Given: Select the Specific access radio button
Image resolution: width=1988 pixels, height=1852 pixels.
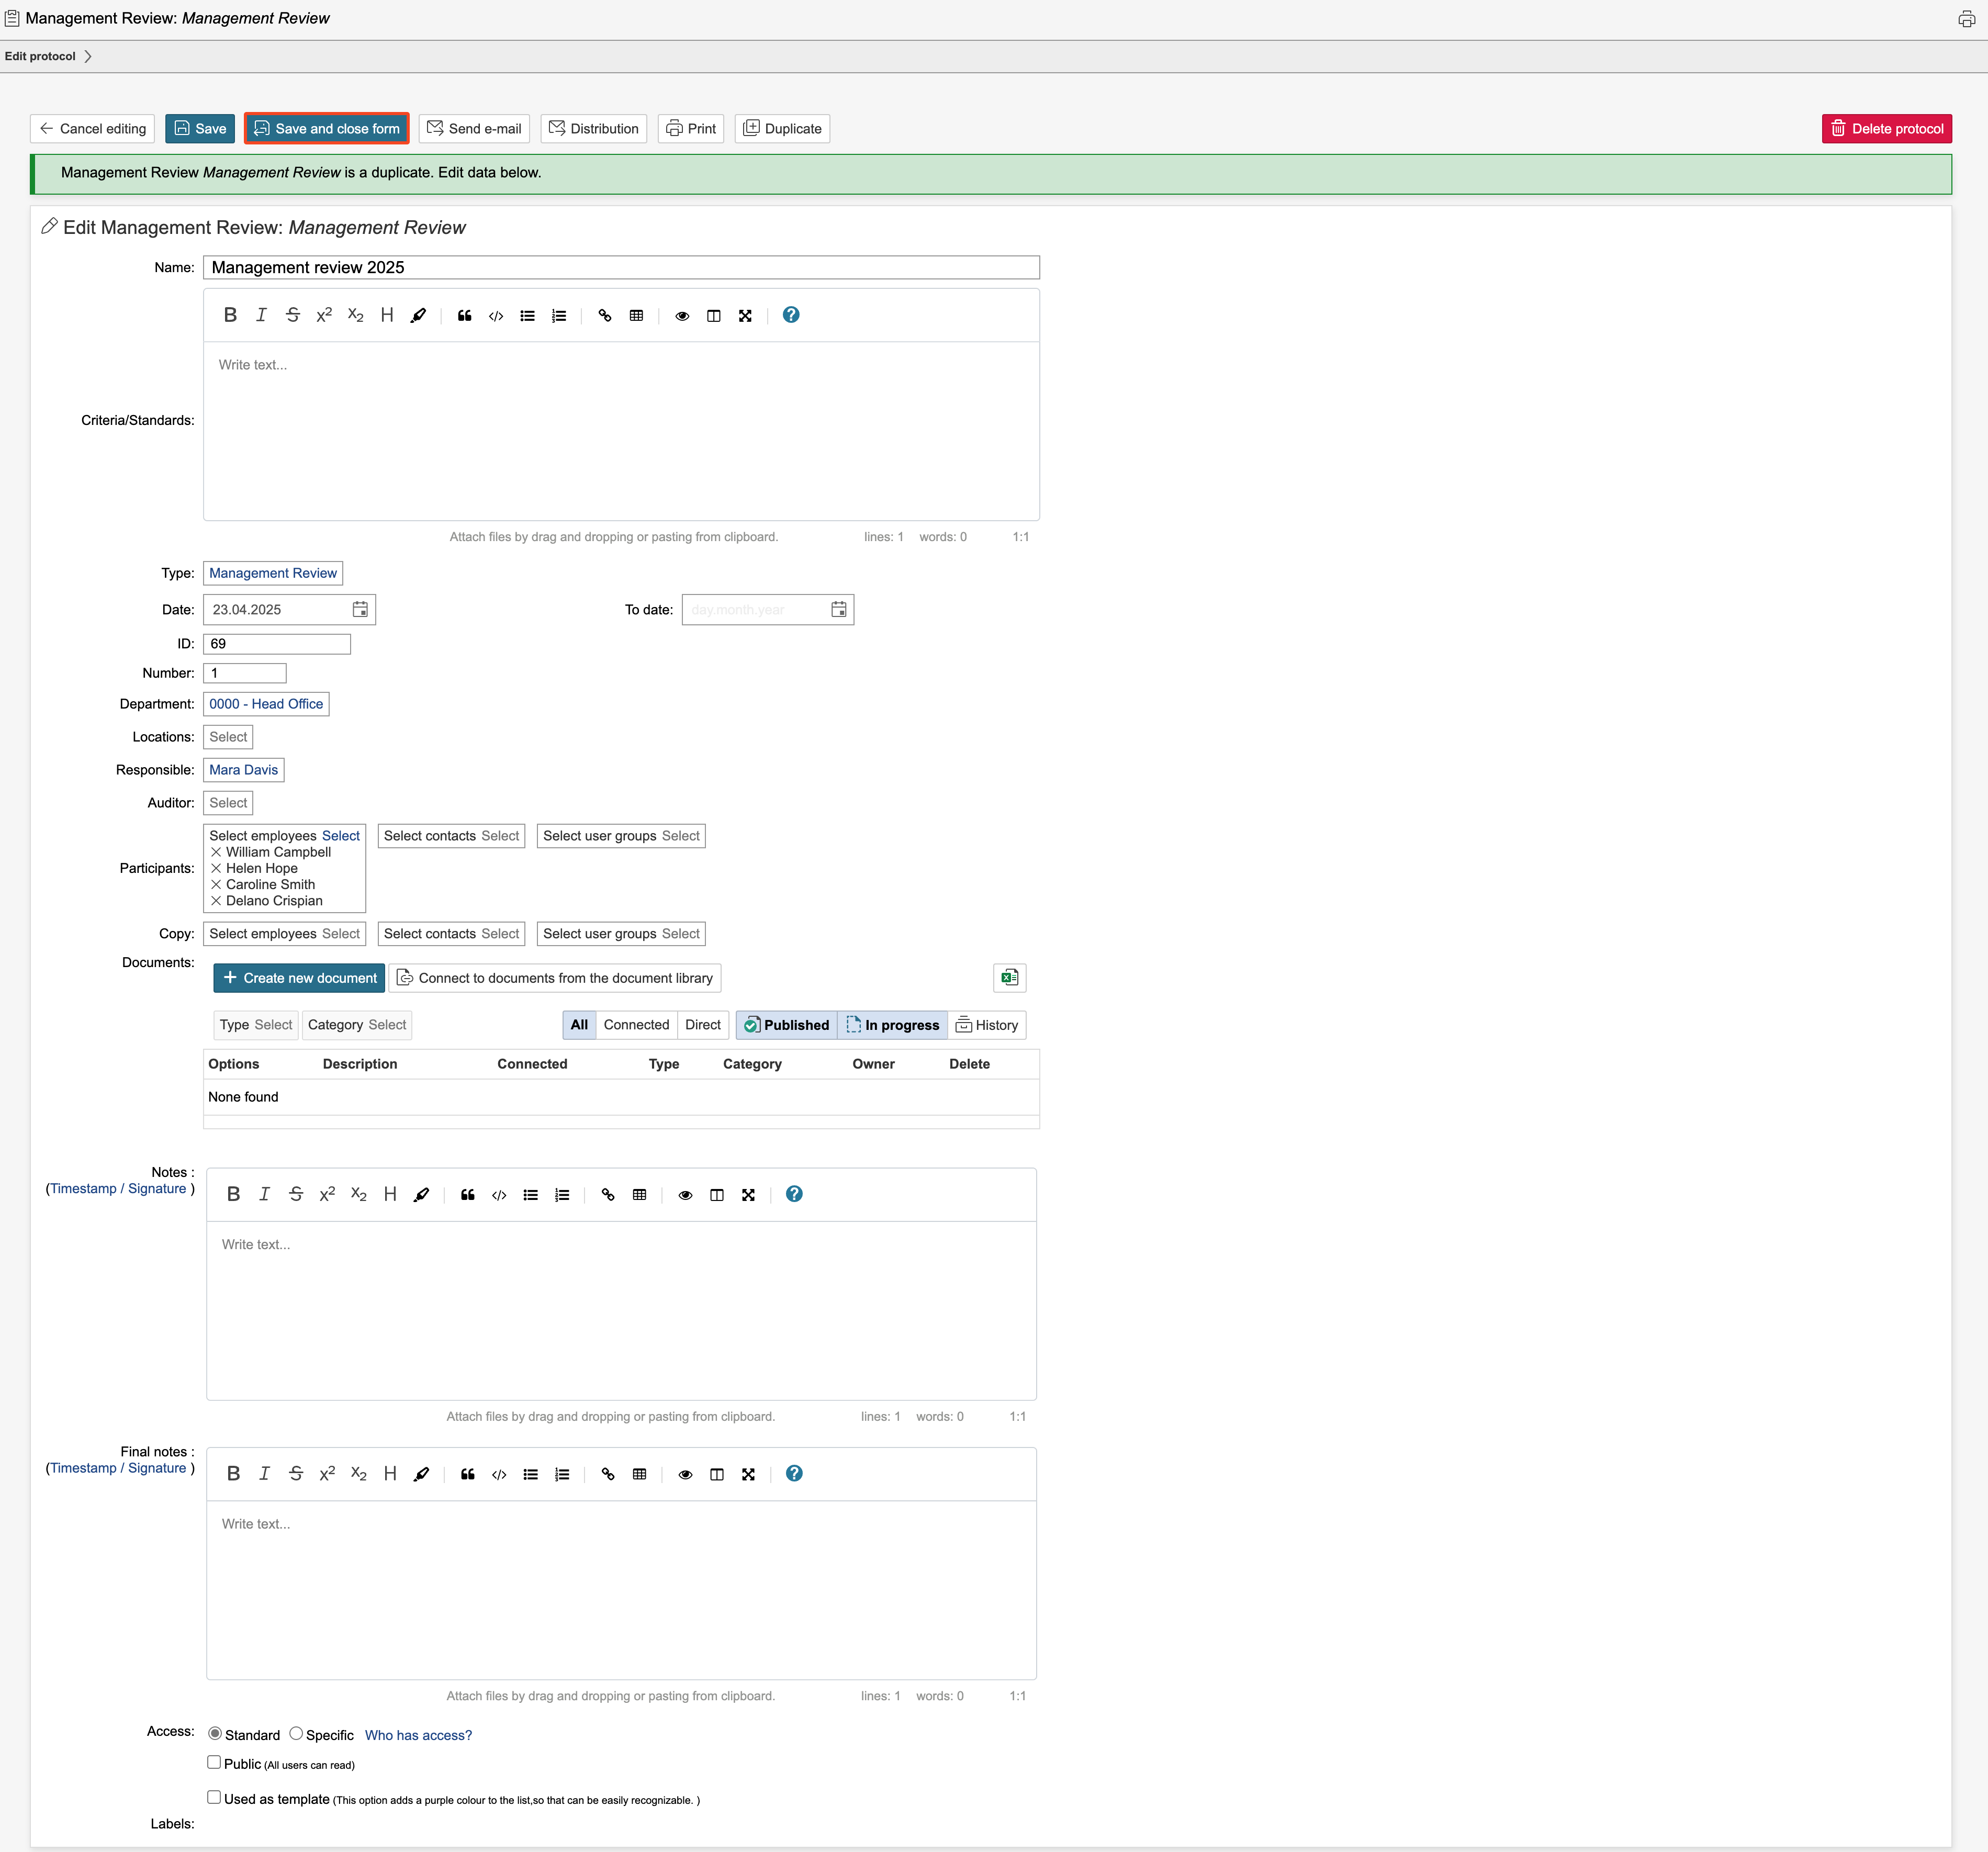Looking at the screenshot, I should coord(296,1733).
